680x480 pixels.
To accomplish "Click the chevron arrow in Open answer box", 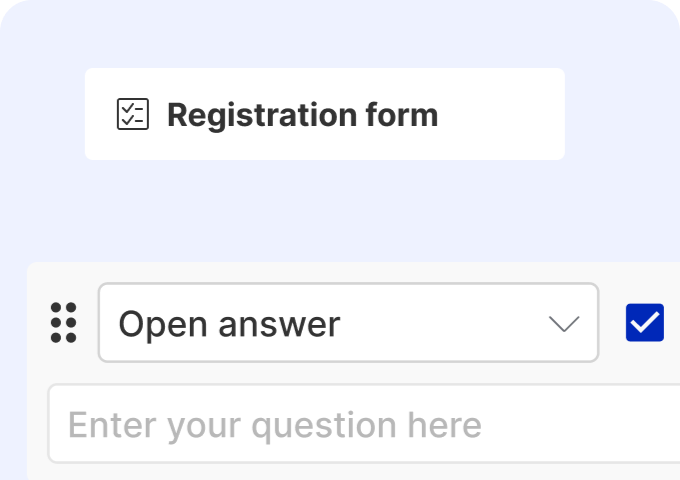I will 564,323.
